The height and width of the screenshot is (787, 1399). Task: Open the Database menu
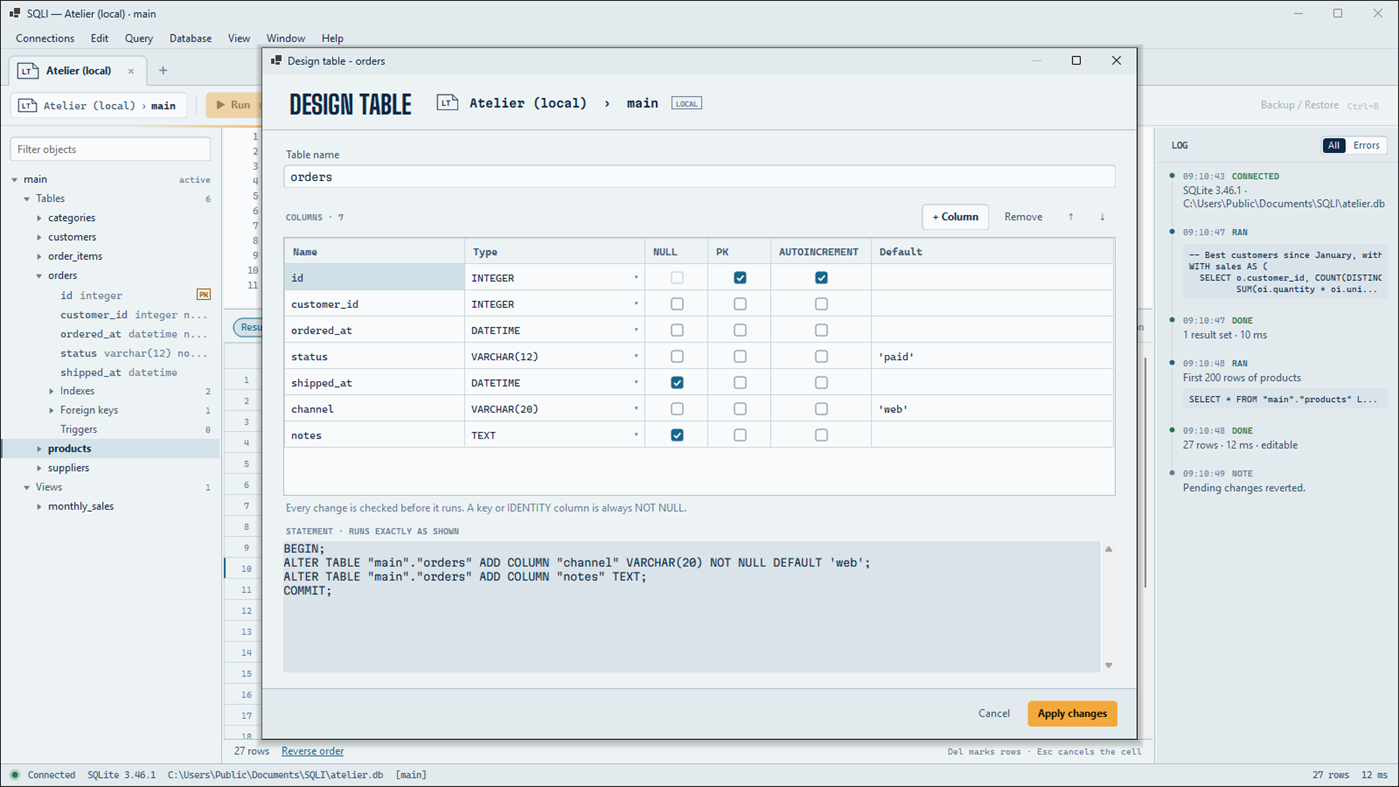(190, 38)
